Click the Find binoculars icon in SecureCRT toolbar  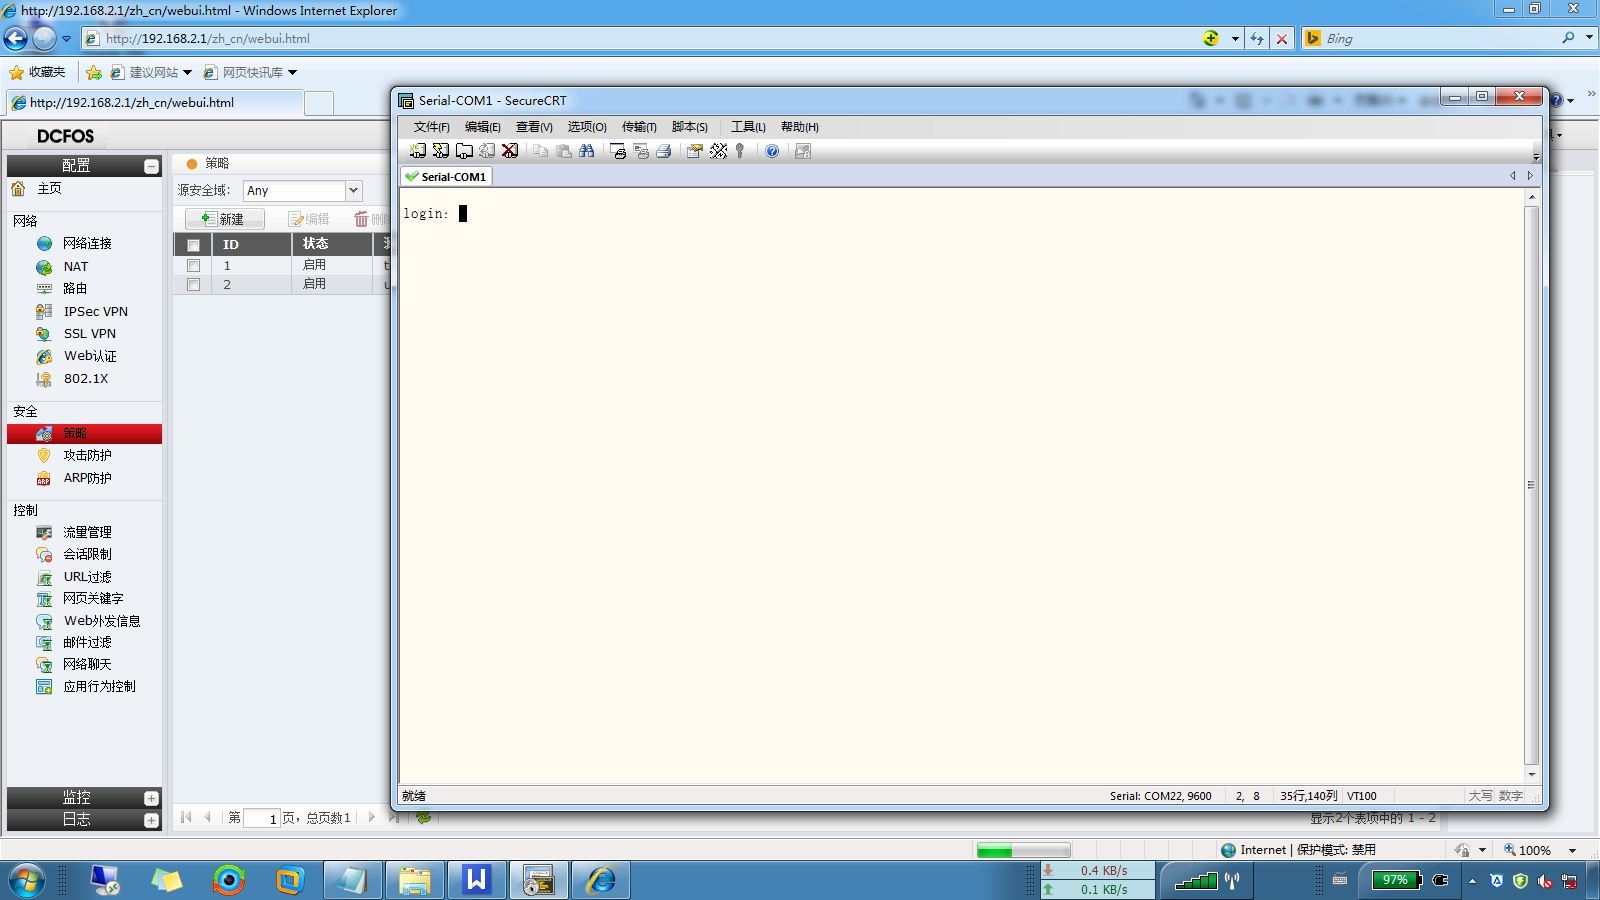(587, 151)
